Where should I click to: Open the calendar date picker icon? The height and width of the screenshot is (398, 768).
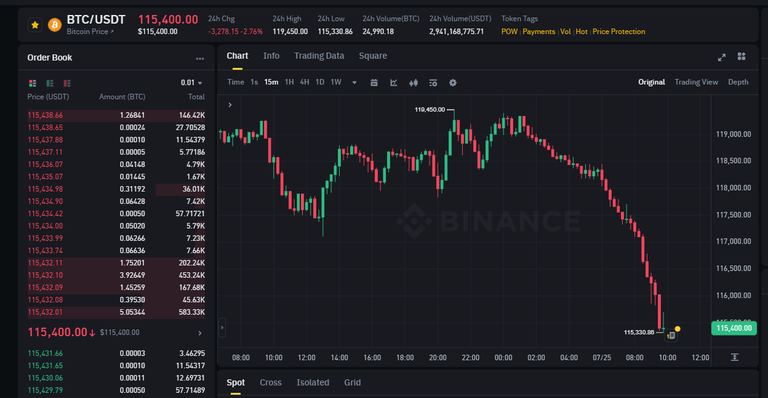374,83
